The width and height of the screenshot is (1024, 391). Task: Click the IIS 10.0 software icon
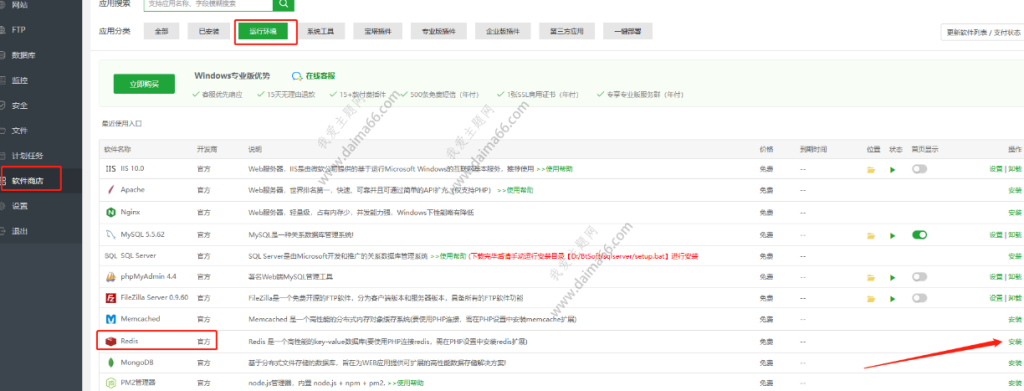click(110, 168)
